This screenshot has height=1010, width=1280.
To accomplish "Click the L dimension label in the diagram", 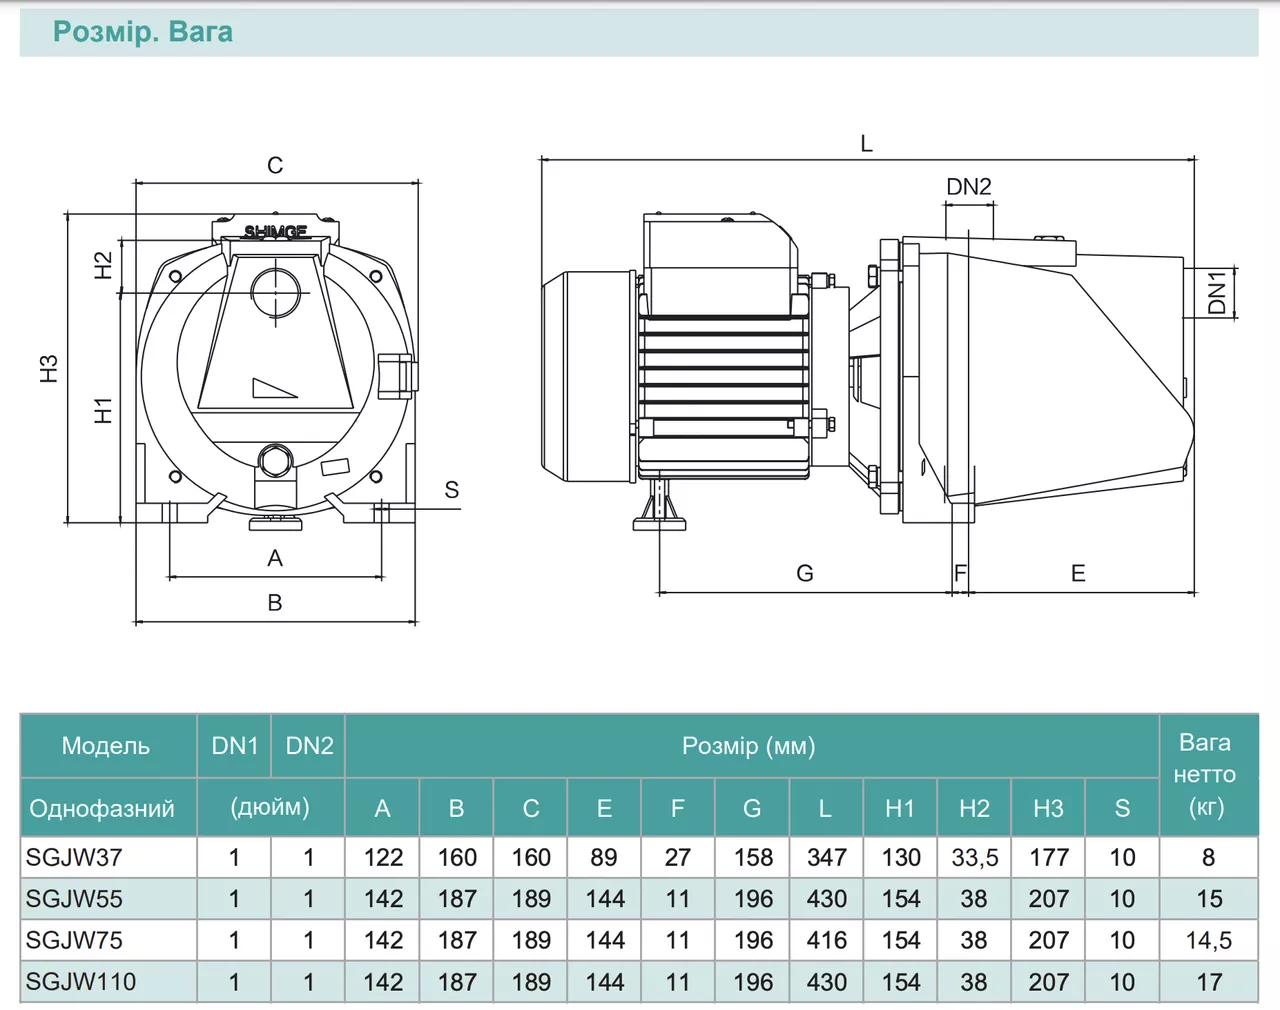I will [866, 144].
